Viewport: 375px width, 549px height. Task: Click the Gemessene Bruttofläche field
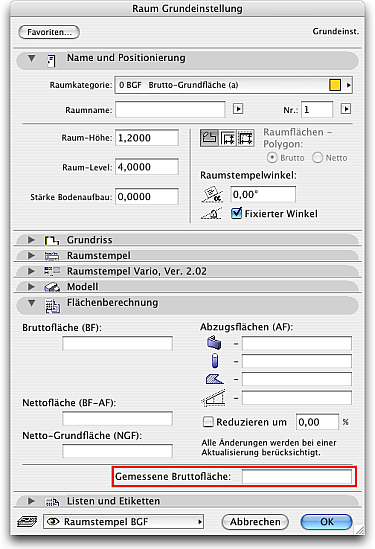297,477
